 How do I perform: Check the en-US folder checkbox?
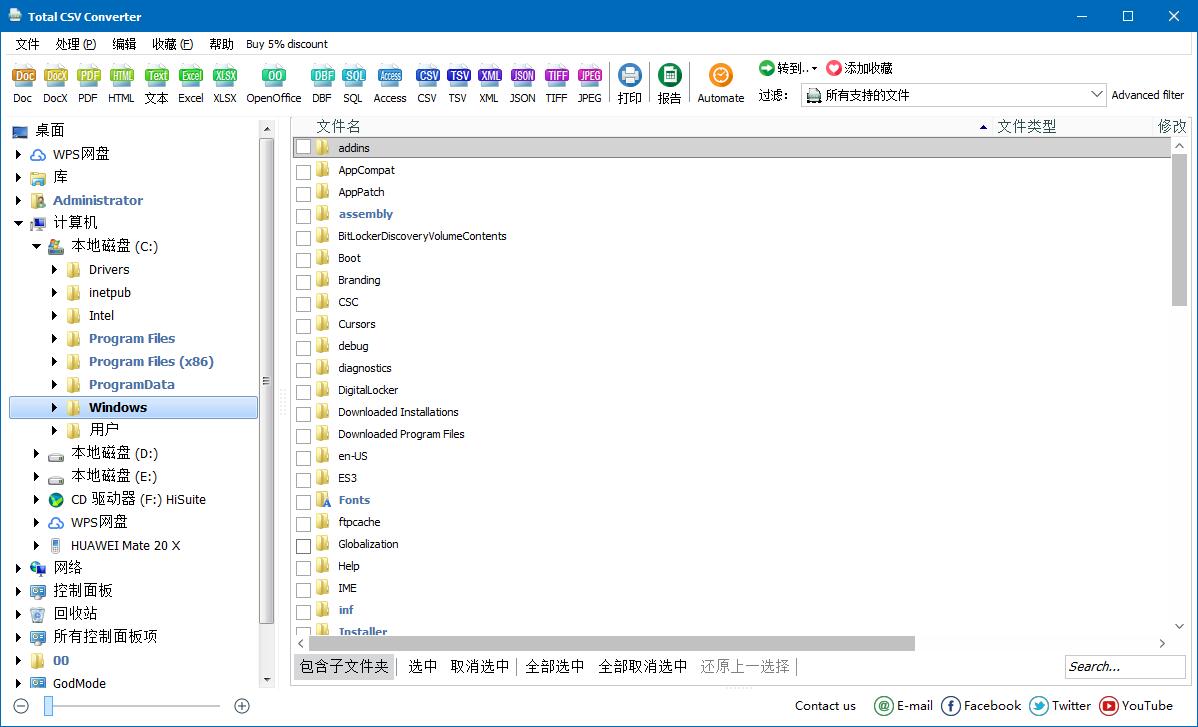click(303, 458)
